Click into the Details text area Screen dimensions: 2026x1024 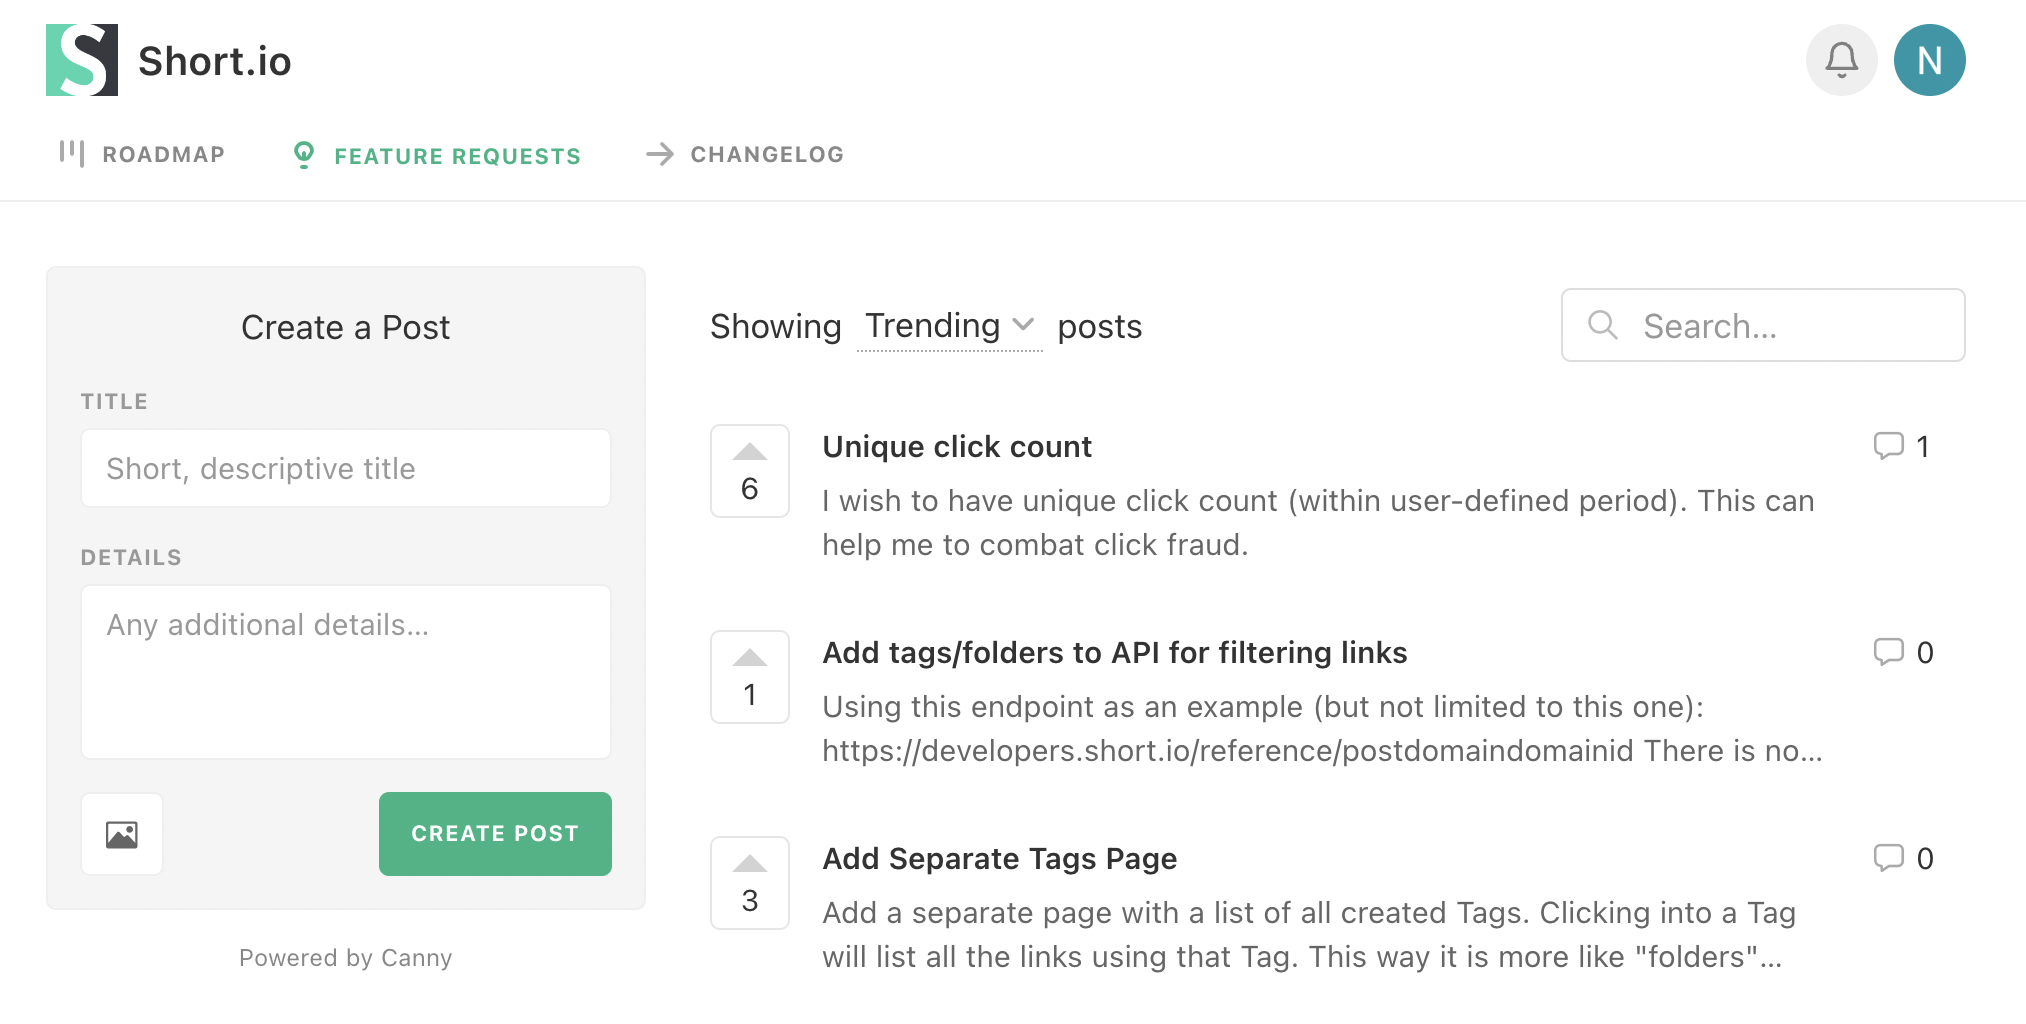tap(346, 672)
